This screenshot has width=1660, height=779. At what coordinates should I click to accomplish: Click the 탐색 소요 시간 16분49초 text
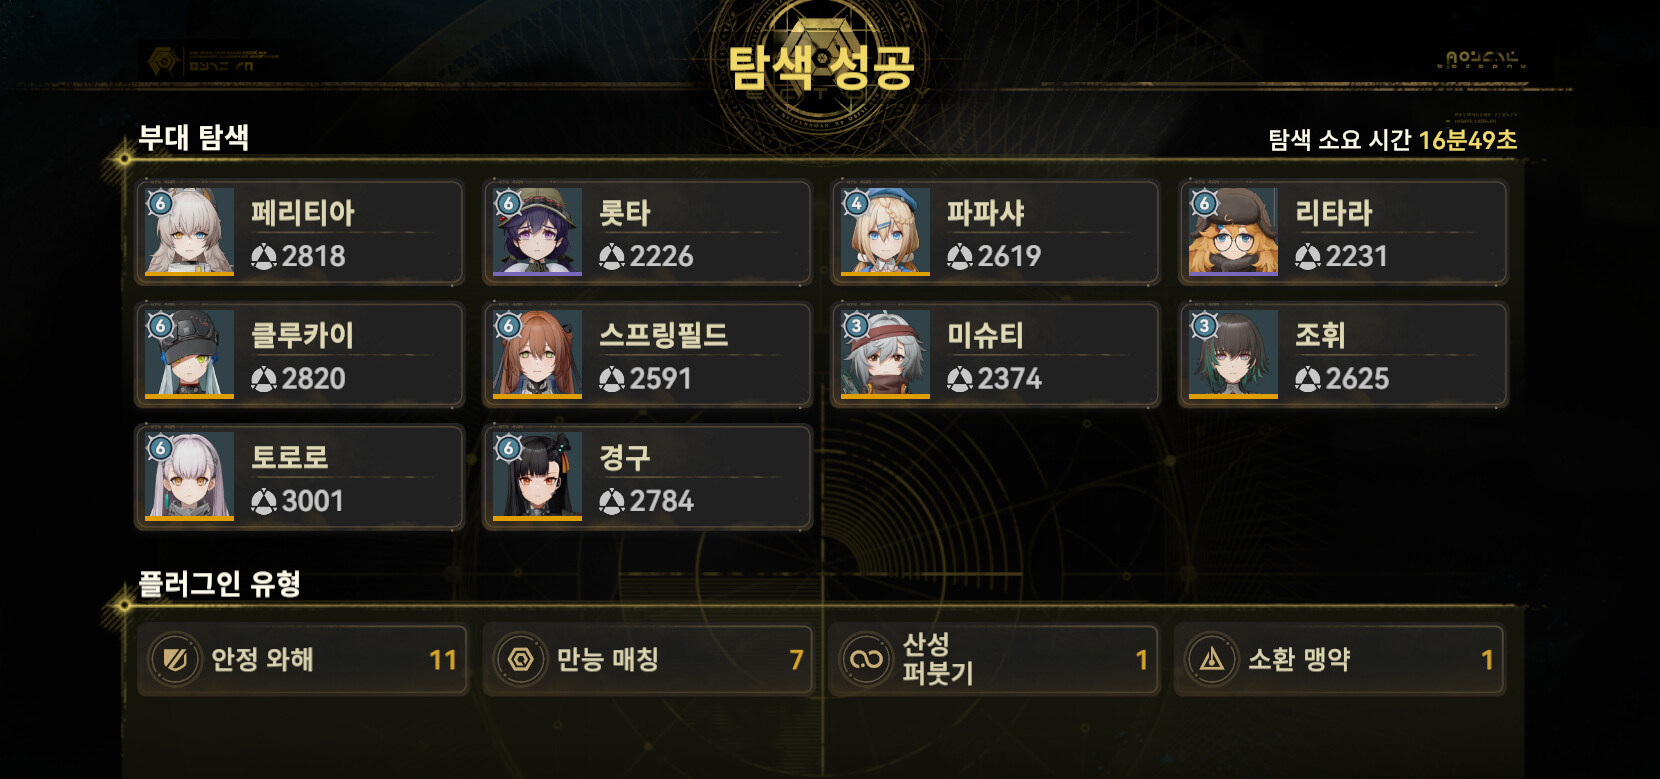(x=1393, y=140)
